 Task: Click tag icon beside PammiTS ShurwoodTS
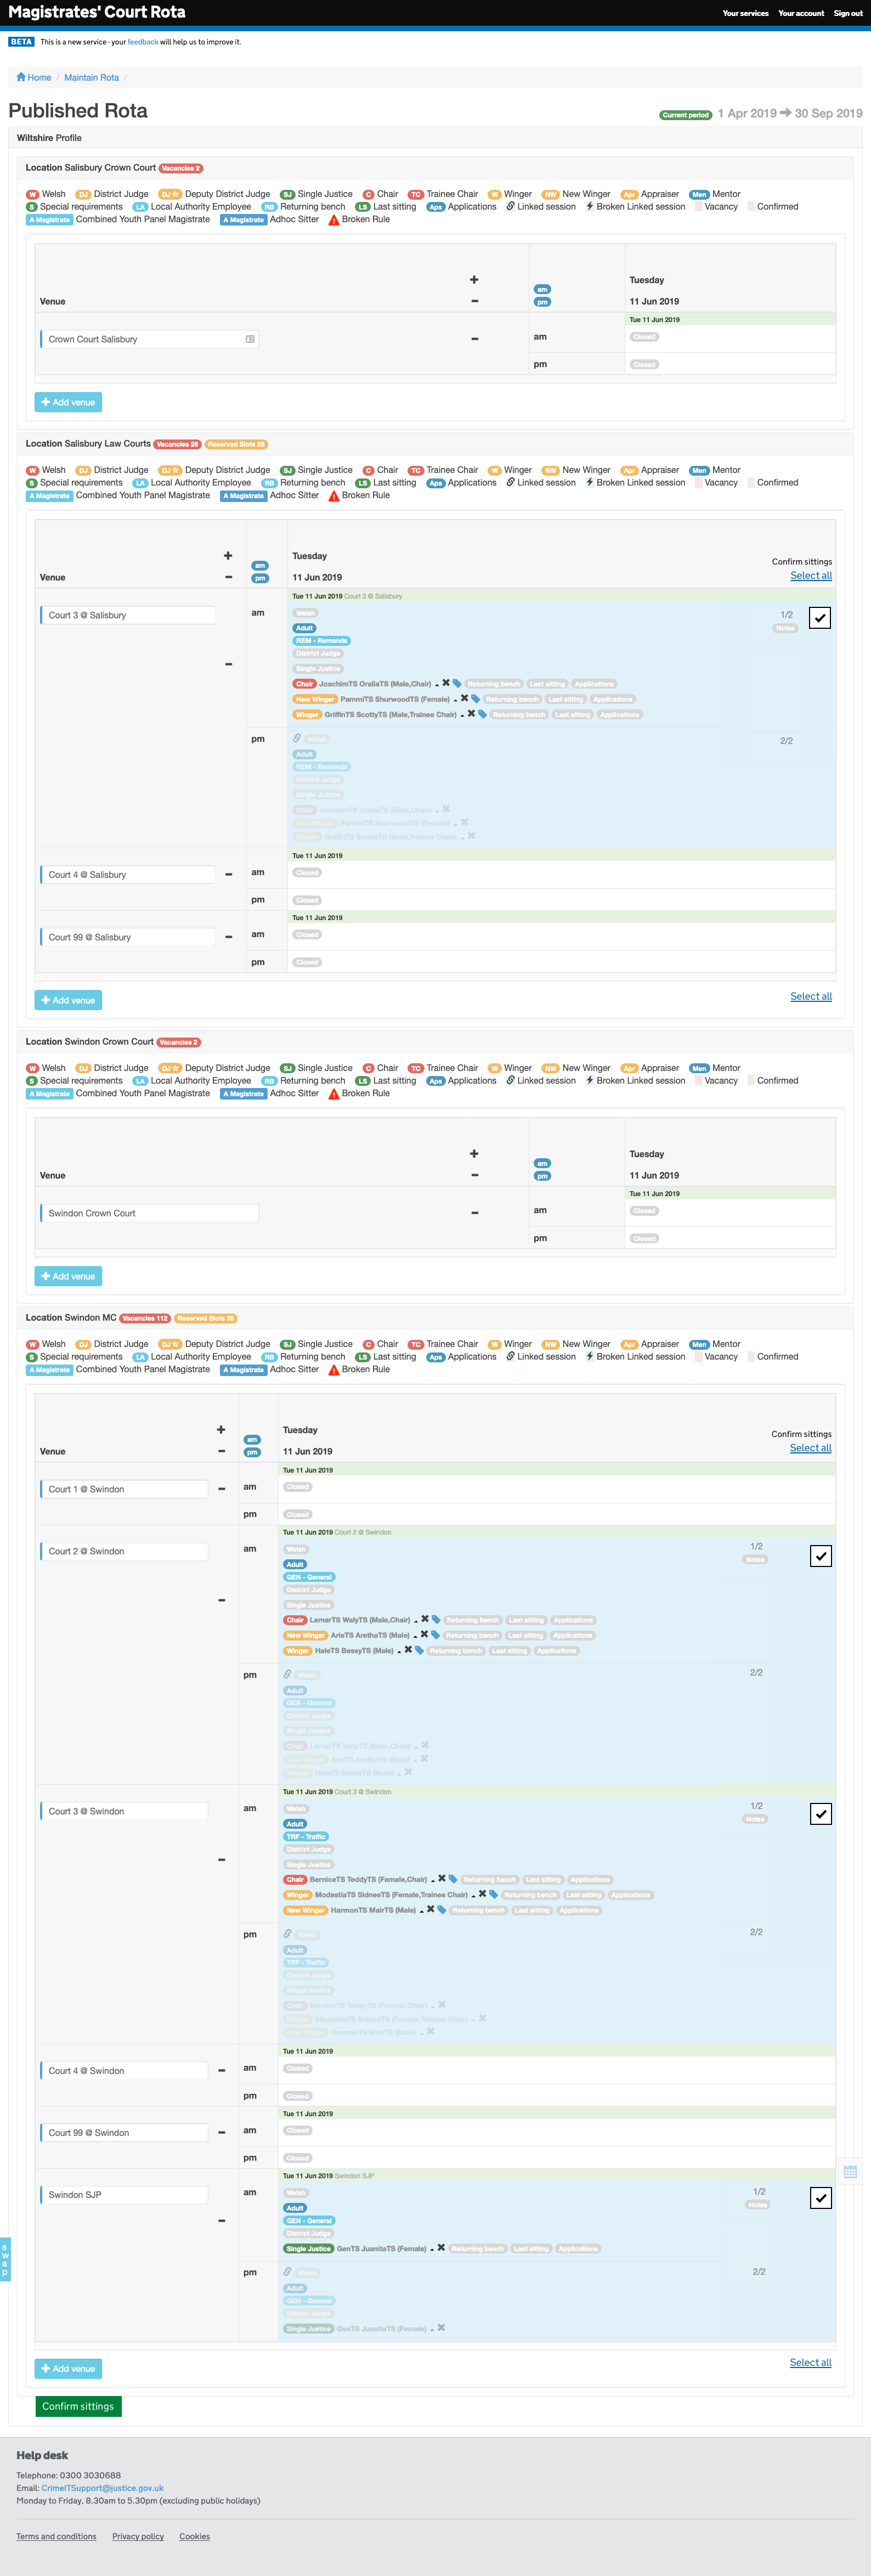476,699
